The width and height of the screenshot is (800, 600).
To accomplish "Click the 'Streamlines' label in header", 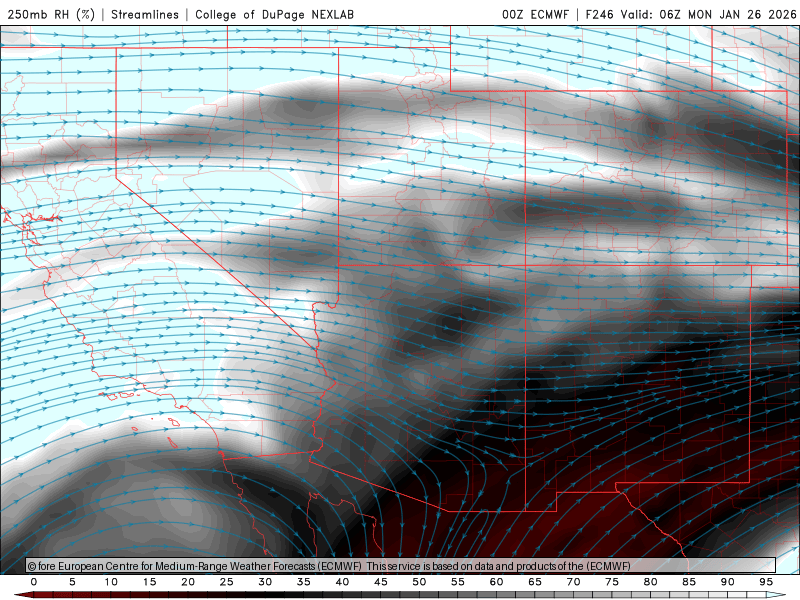I will coord(145,14).
